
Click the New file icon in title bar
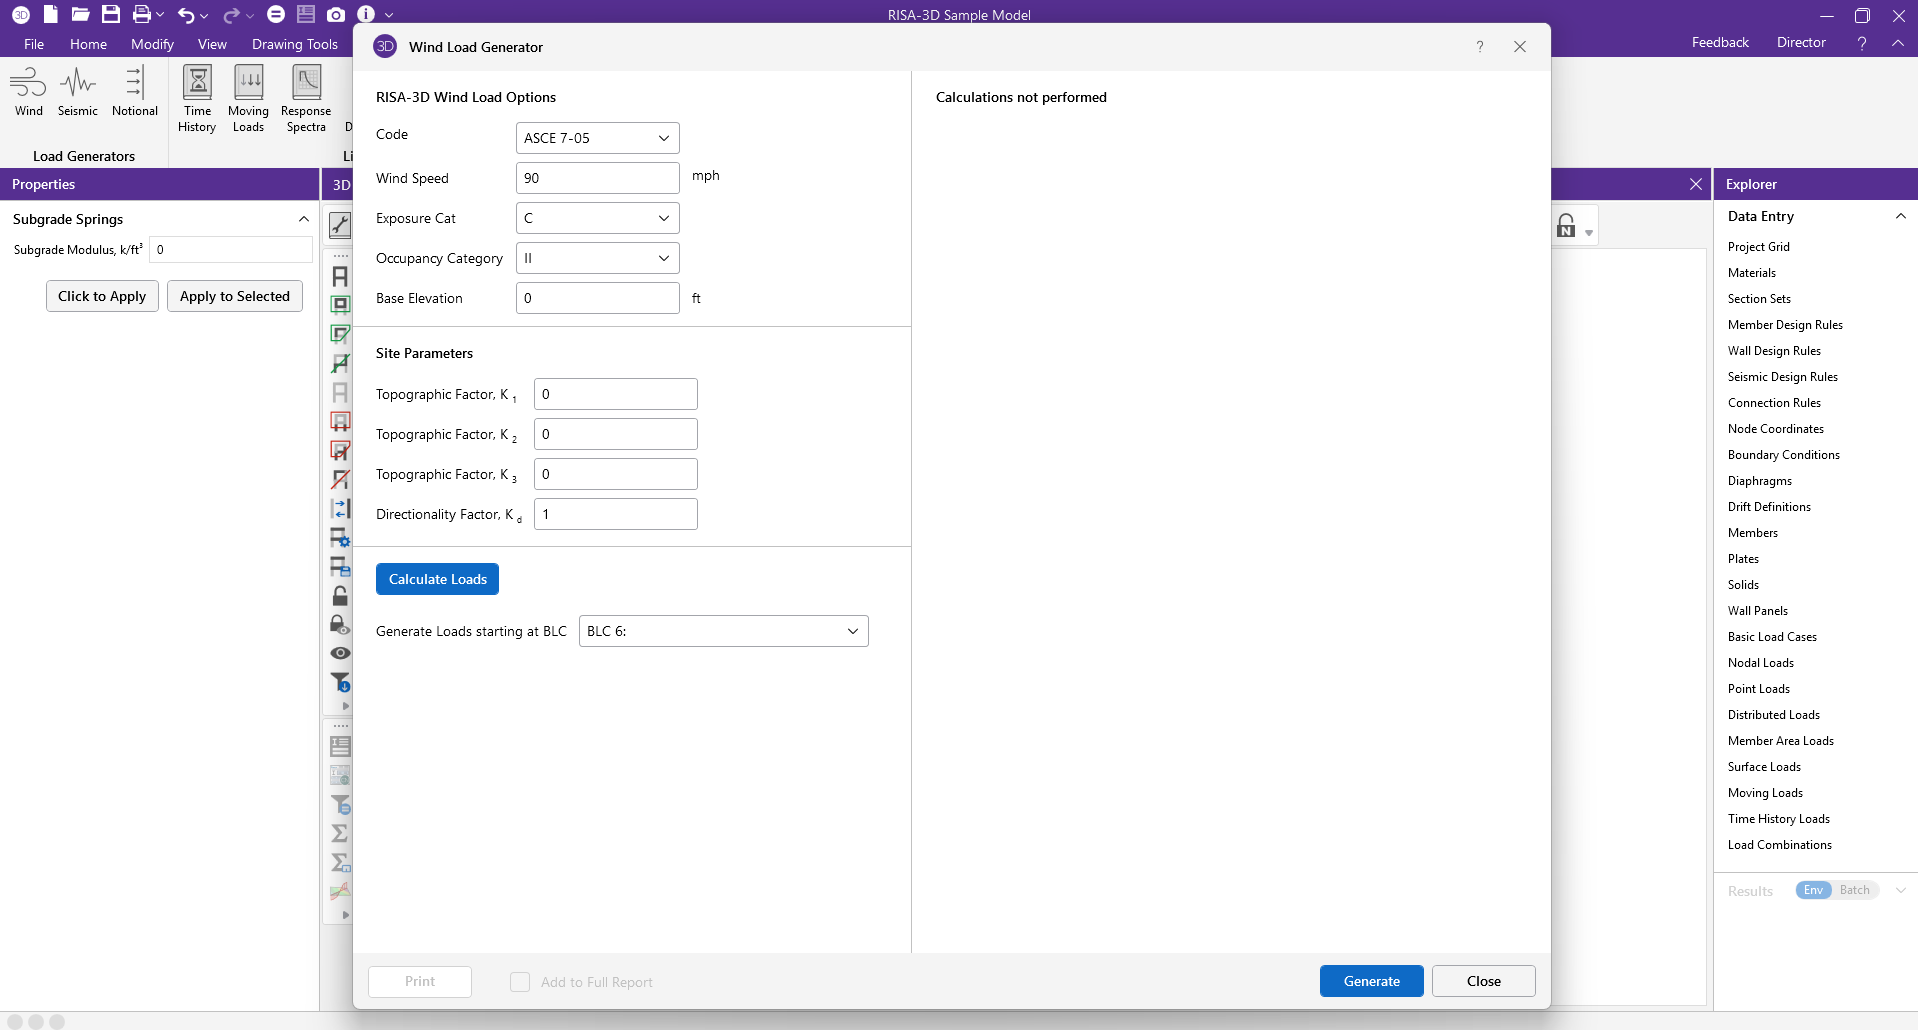(50, 14)
